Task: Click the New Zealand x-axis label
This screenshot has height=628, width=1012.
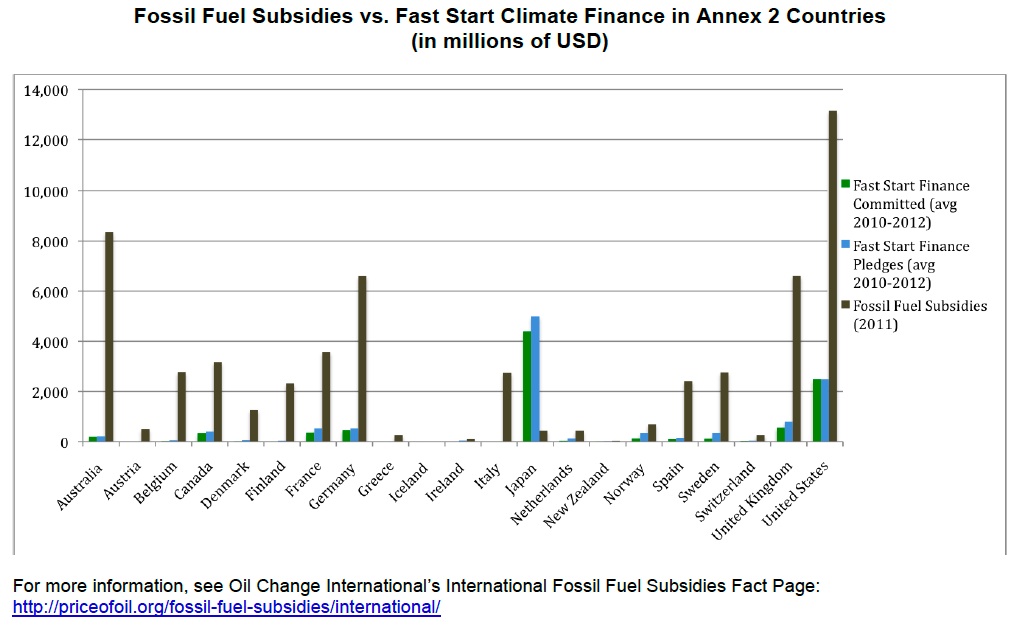Action: tap(576, 495)
